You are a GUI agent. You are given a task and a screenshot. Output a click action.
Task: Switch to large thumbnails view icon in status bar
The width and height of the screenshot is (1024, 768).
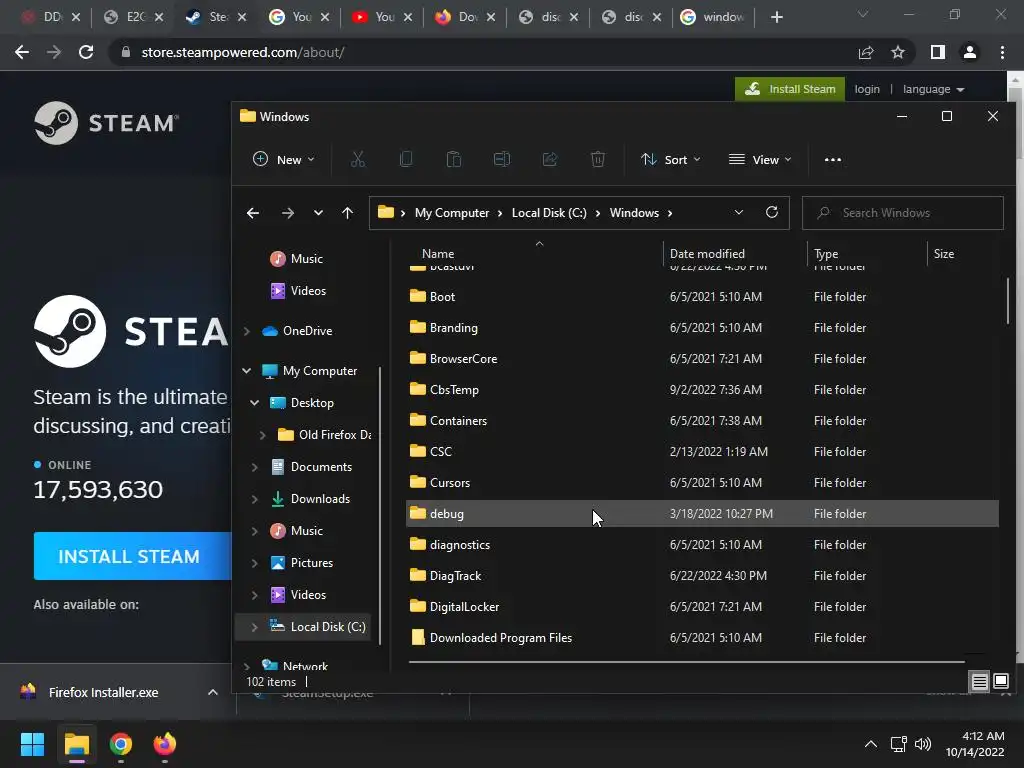pyautogui.click(x=1001, y=682)
